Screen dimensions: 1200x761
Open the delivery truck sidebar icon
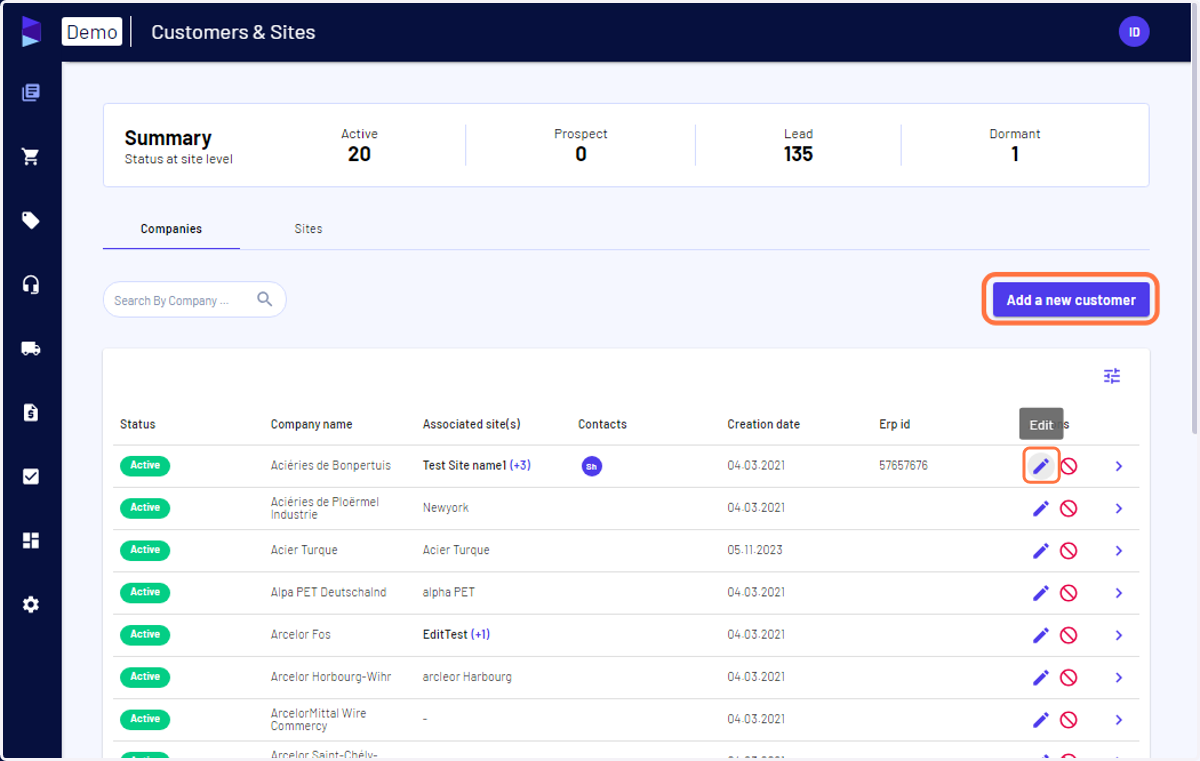coord(31,349)
